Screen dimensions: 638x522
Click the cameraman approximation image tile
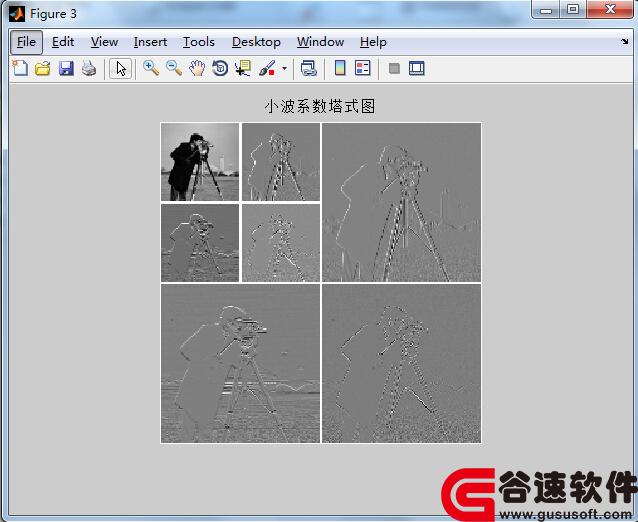click(x=200, y=162)
